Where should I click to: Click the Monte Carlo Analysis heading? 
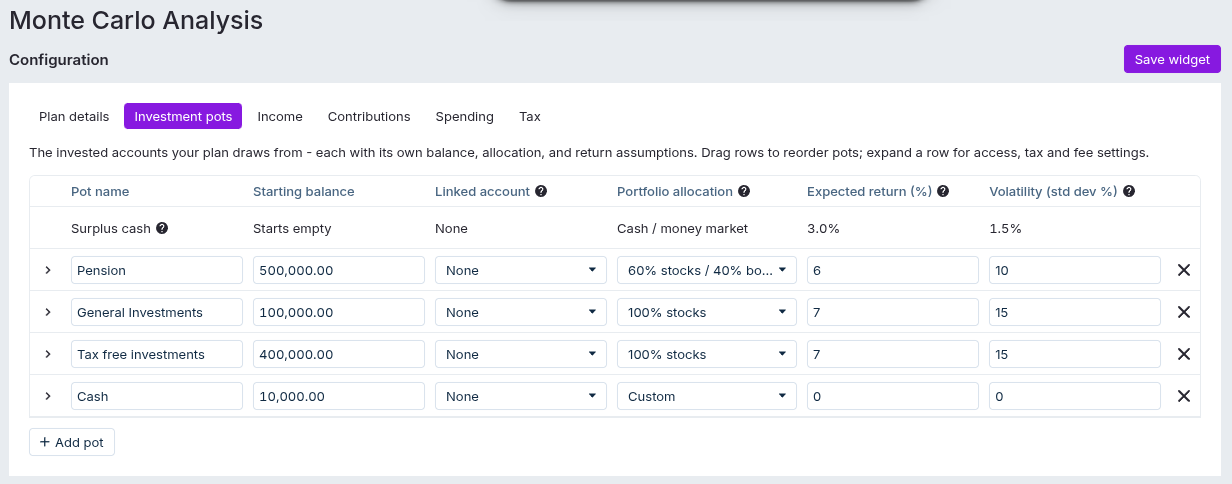pos(136,19)
